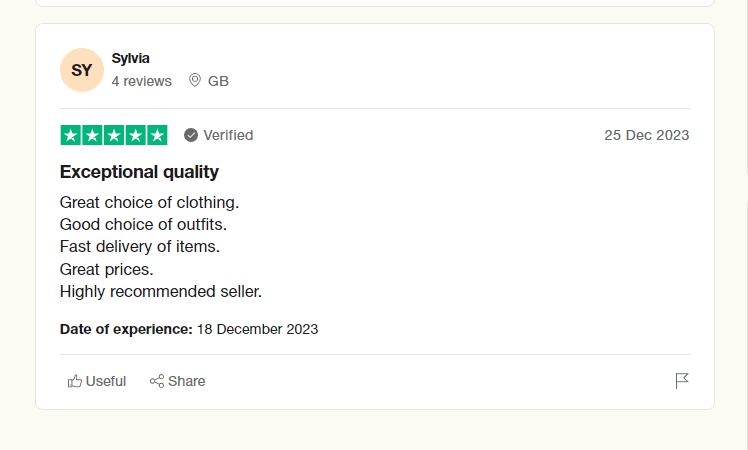Flag this review with flag icon
This screenshot has width=748, height=450.
click(x=682, y=381)
